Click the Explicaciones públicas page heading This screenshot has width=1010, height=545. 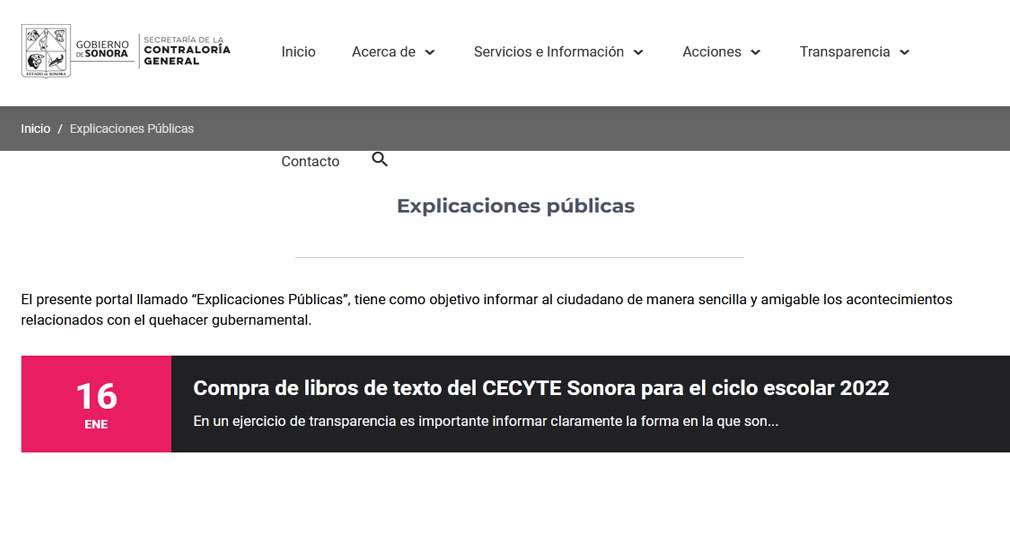515,206
